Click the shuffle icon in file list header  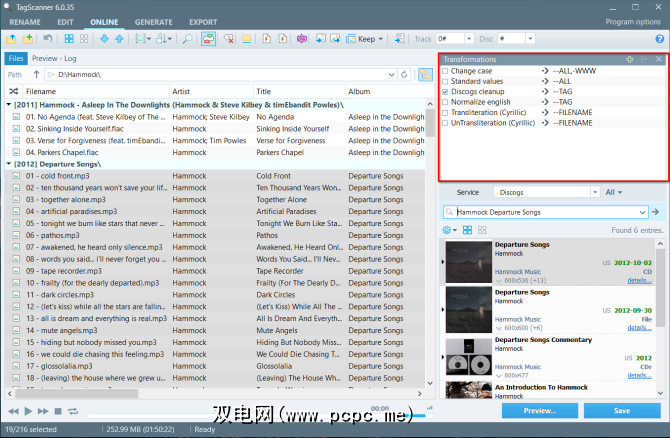[x=14, y=91]
